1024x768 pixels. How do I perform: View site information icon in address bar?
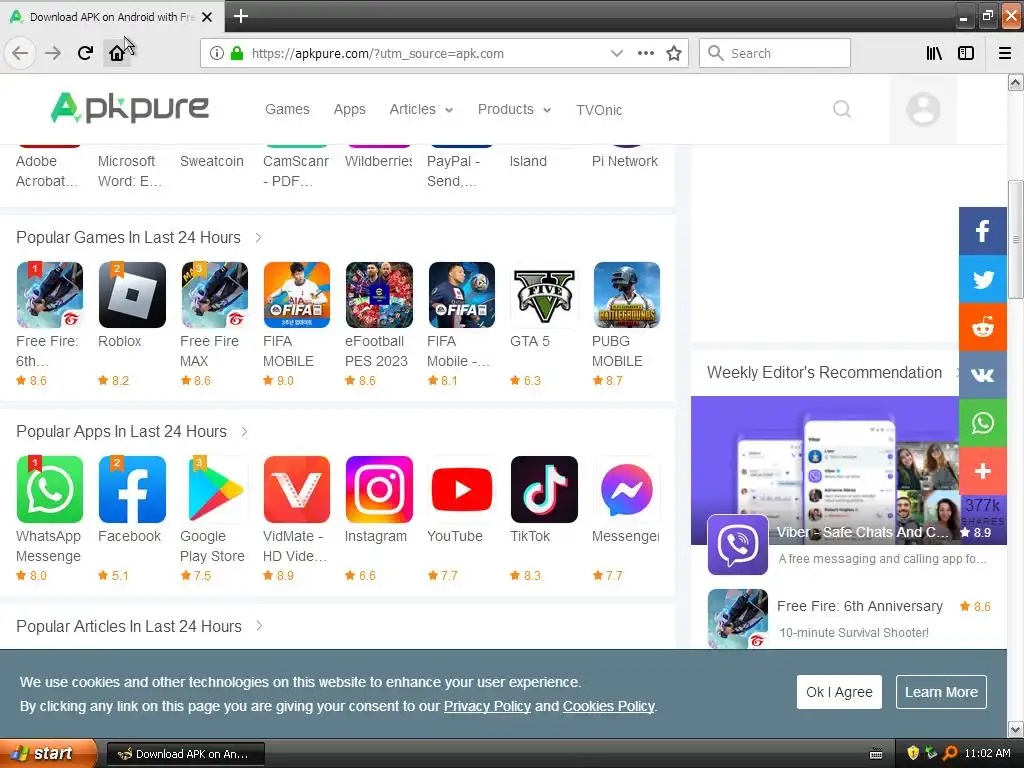click(217, 53)
